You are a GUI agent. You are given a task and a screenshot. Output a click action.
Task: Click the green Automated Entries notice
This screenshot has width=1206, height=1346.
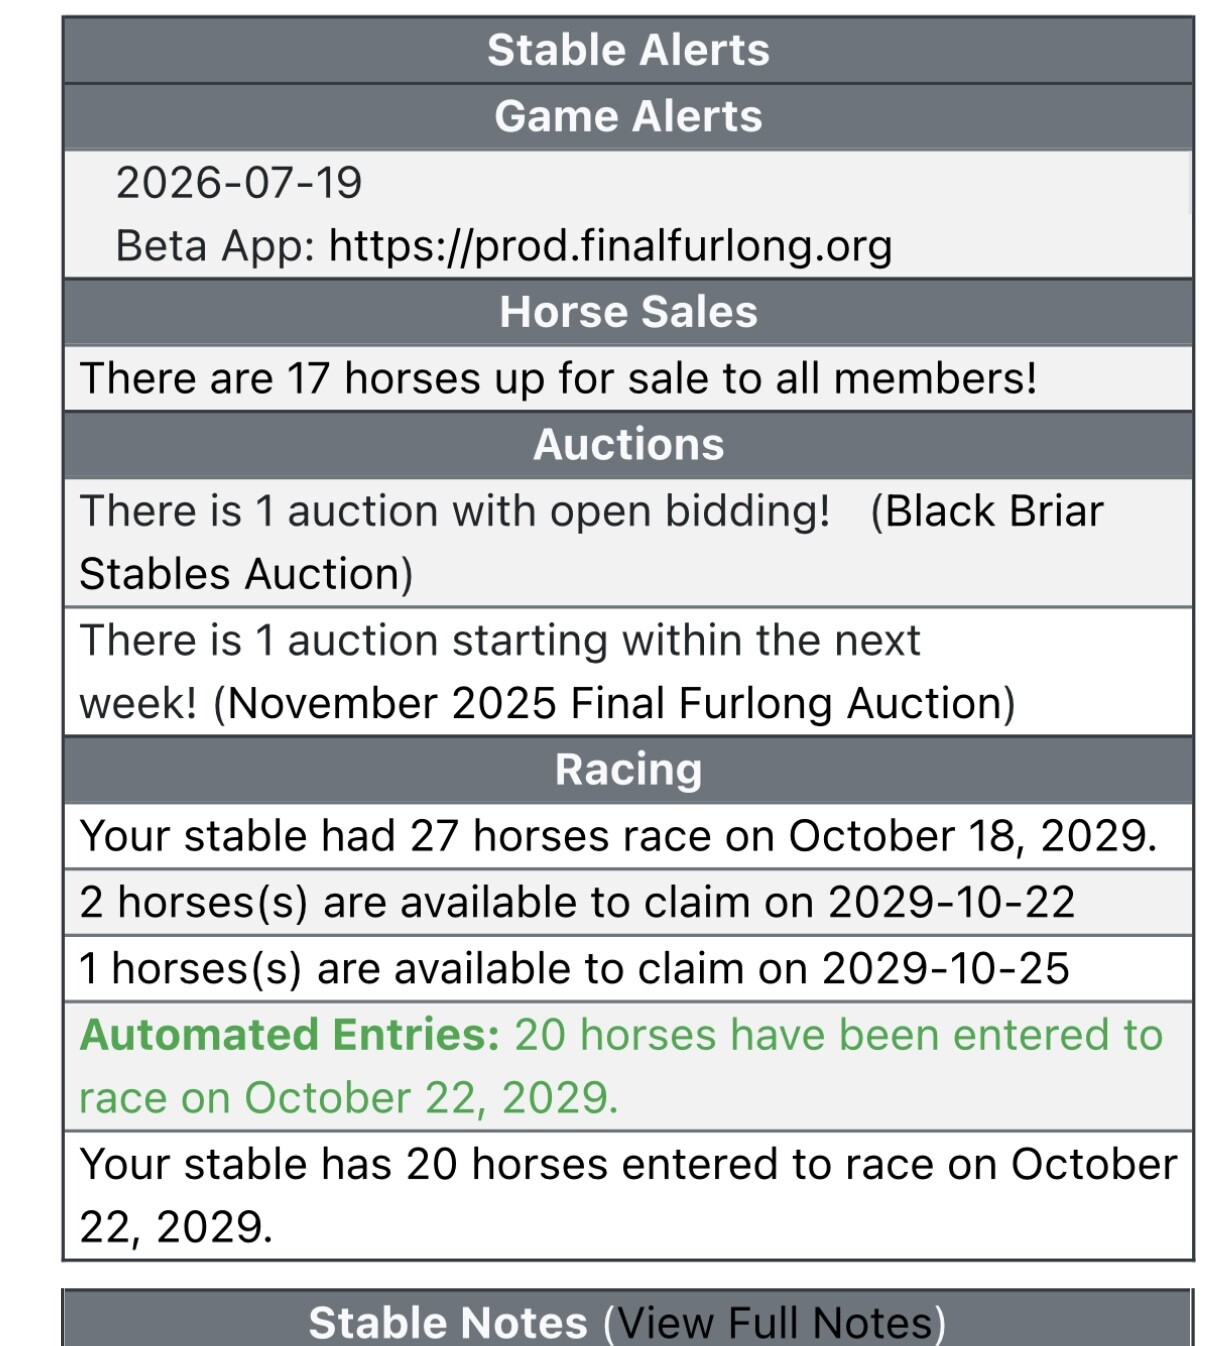620,1066
